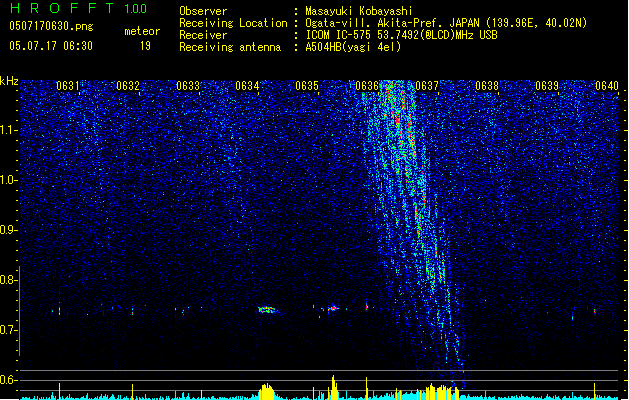The image size is (629, 400).
Task: Click the antenna text A504HB(yagi 4el)
Action: pos(353,47)
